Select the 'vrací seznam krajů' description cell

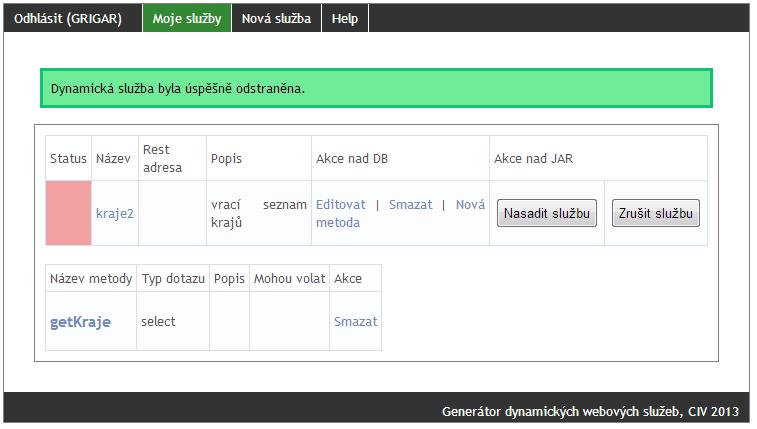point(259,213)
